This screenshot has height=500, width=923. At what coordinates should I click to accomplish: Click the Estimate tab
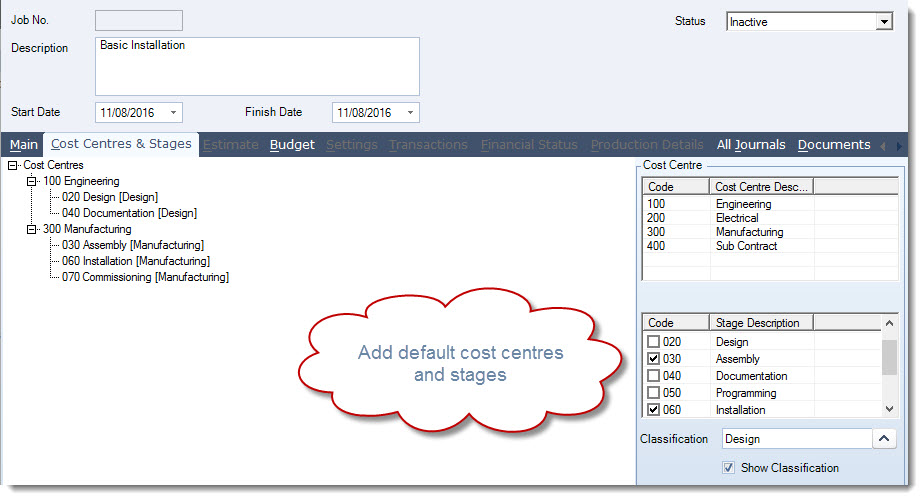(x=231, y=145)
